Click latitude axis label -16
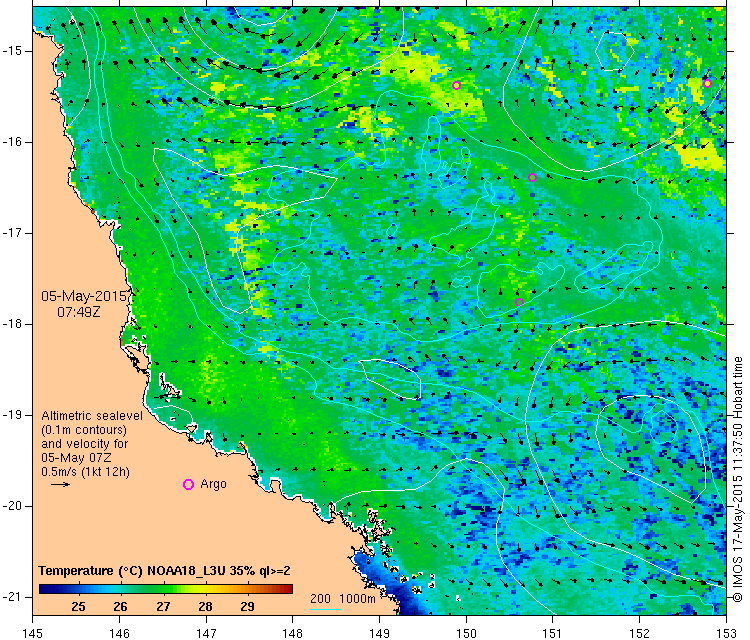The height and width of the screenshot is (640, 750). coord(11,142)
